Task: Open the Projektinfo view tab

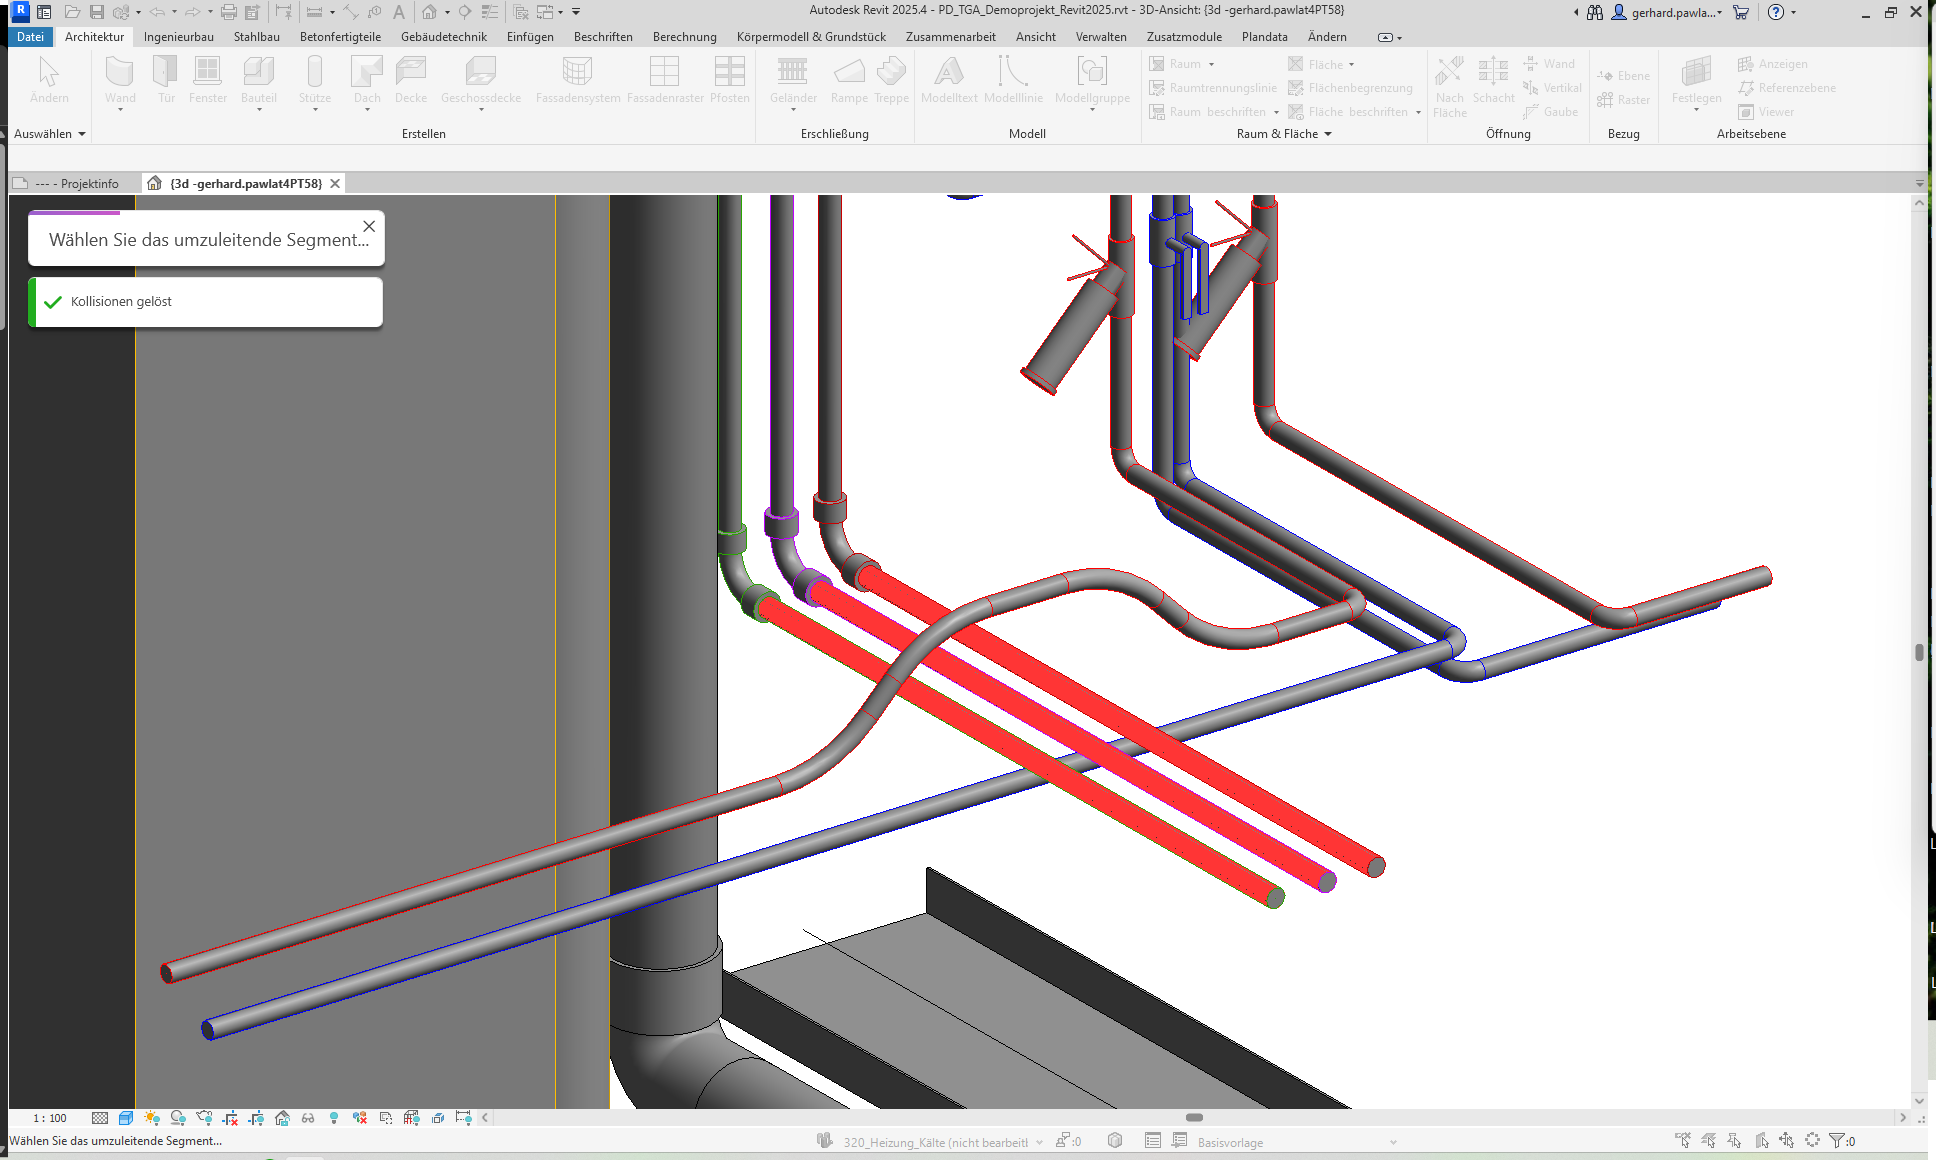Action: tap(78, 184)
